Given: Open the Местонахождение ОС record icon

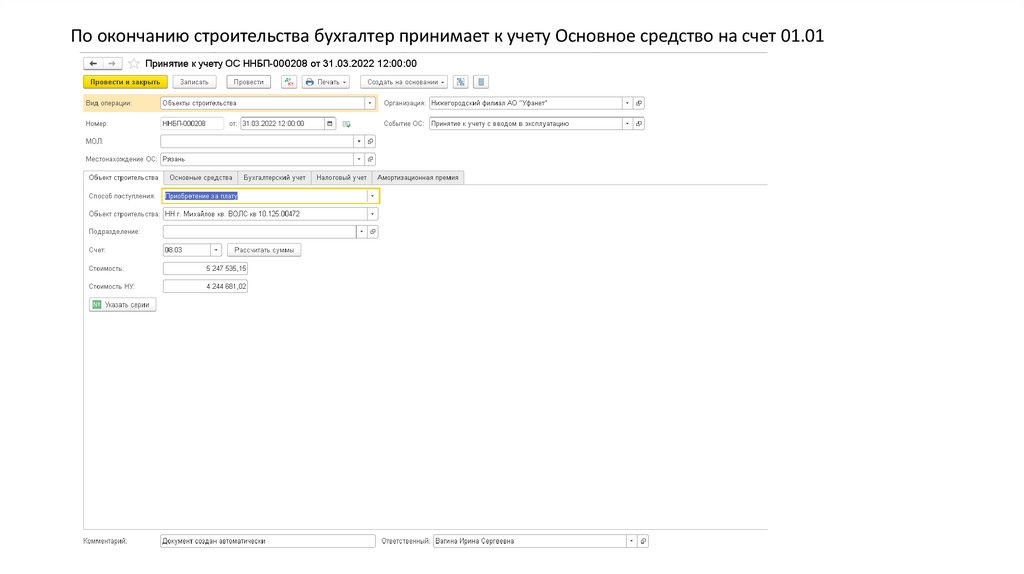Looking at the screenshot, I should pyautogui.click(x=370, y=159).
